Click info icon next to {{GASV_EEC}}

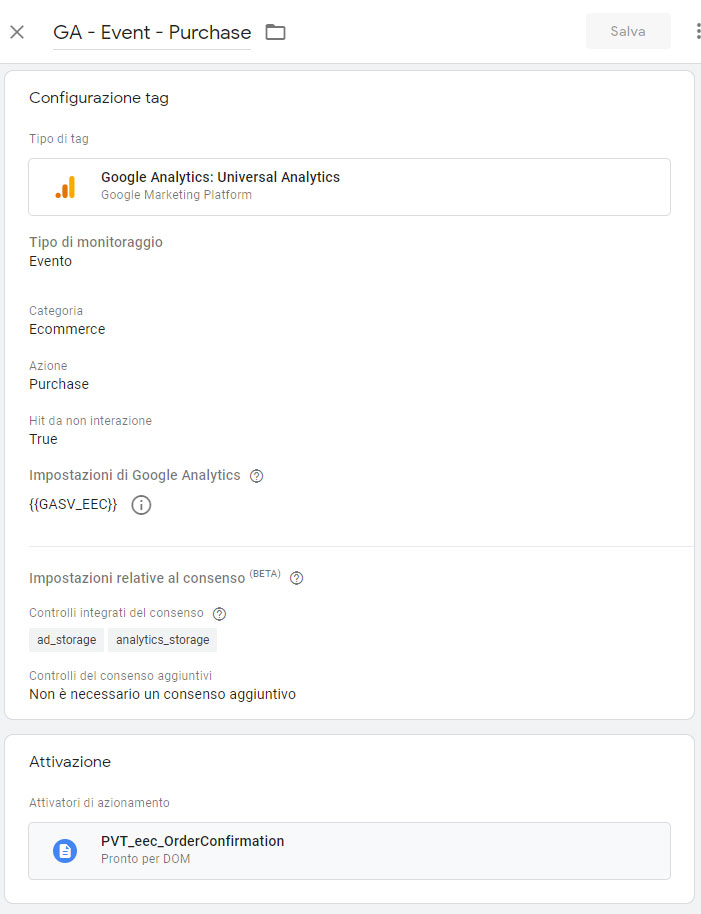click(141, 505)
